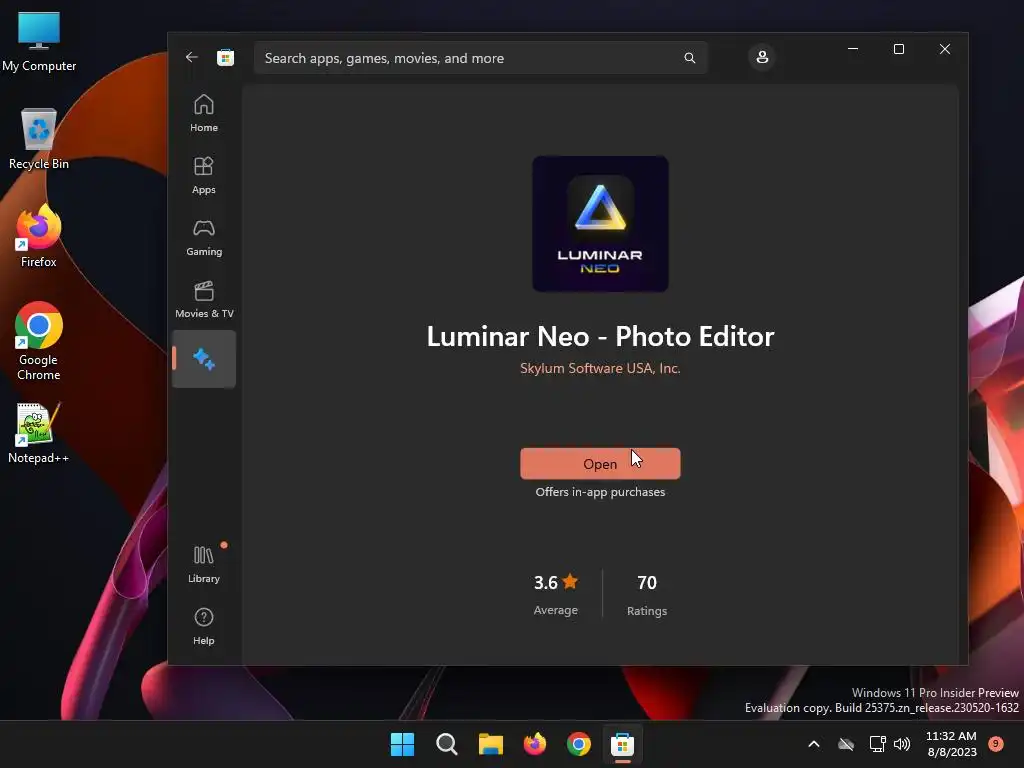Click the search apps input field
1024x768 pixels.
click(x=481, y=58)
